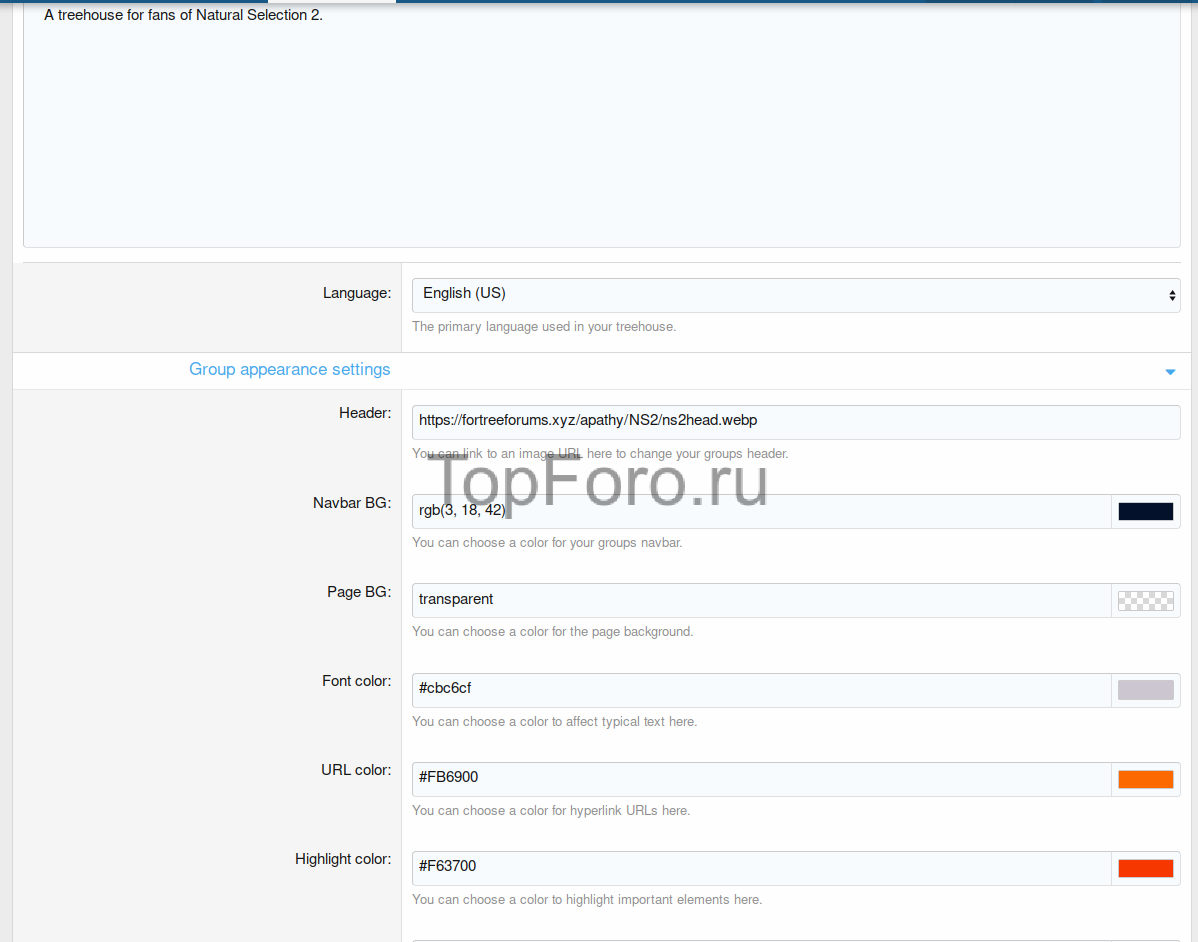Open the dark navy Navbar BG swatch
Screen dimensions: 1198x942
point(1145,511)
